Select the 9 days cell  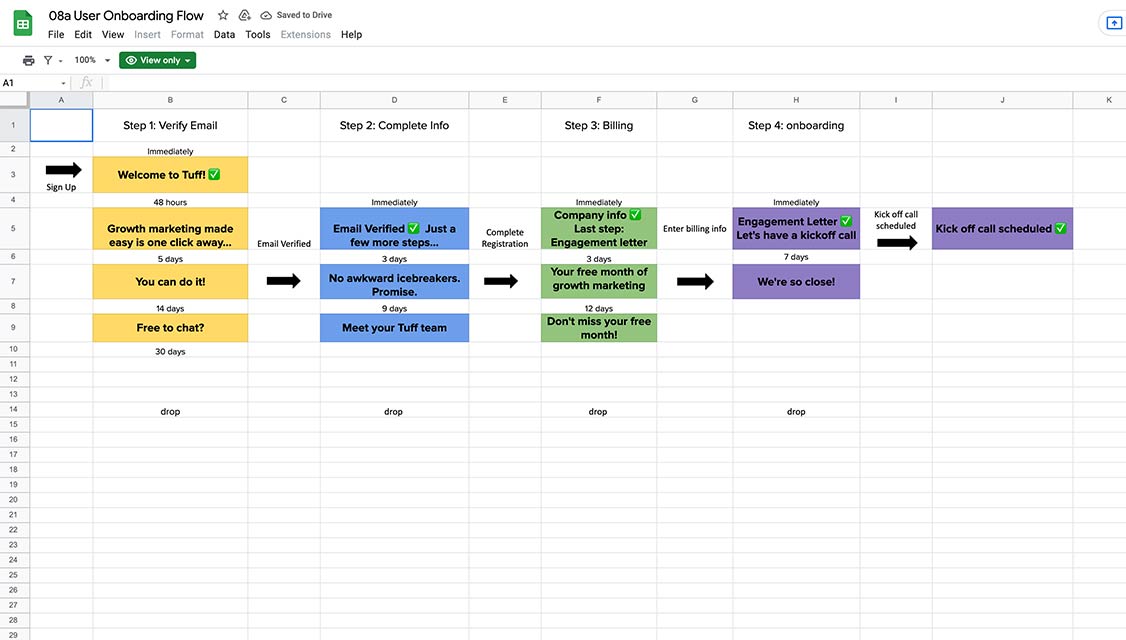coord(394,307)
